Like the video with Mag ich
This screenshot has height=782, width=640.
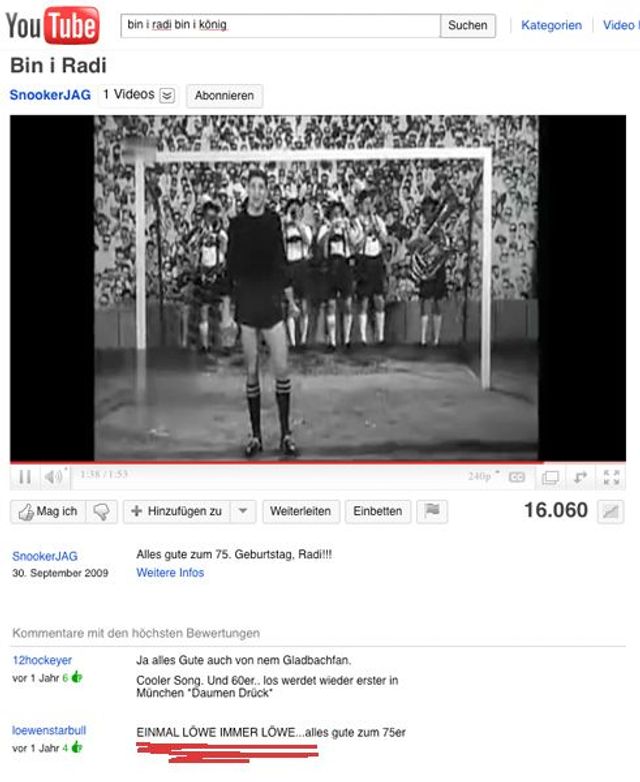point(48,512)
